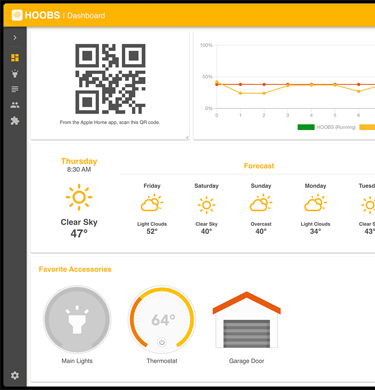Click the 47° current temperature
The image size is (375, 390).
pyautogui.click(x=79, y=233)
